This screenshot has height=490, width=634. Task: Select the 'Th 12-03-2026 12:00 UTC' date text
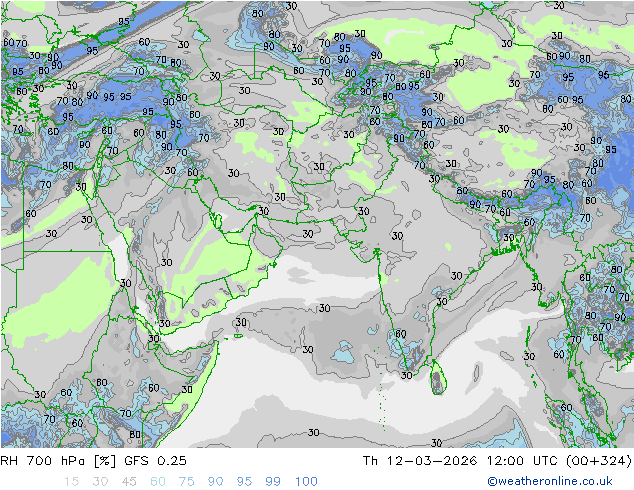click(x=462, y=460)
